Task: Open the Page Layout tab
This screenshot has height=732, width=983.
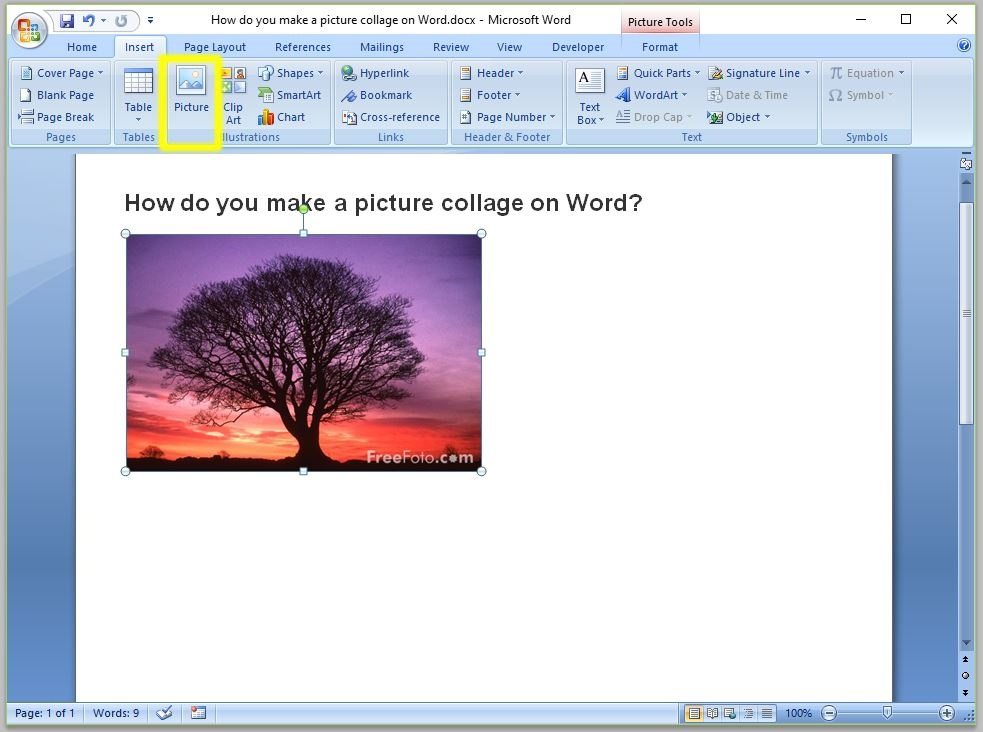Action: [215, 47]
